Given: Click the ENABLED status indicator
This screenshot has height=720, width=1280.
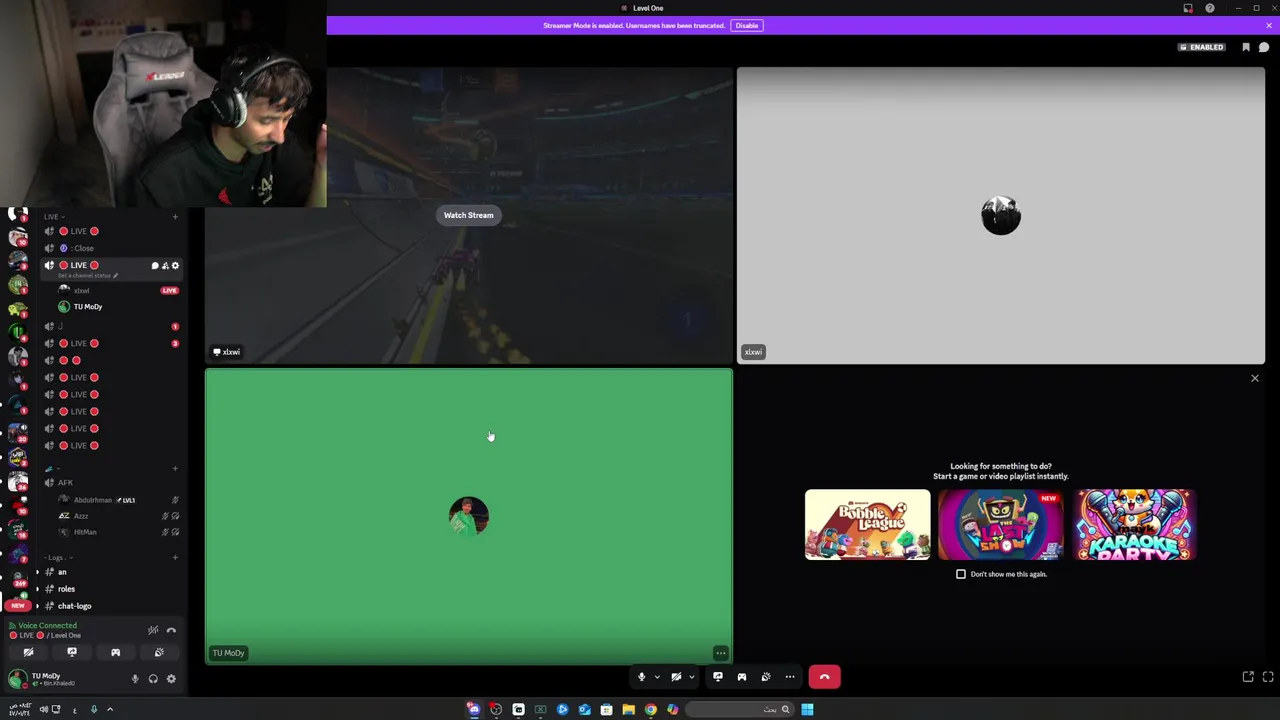Looking at the screenshot, I should [1201, 47].
